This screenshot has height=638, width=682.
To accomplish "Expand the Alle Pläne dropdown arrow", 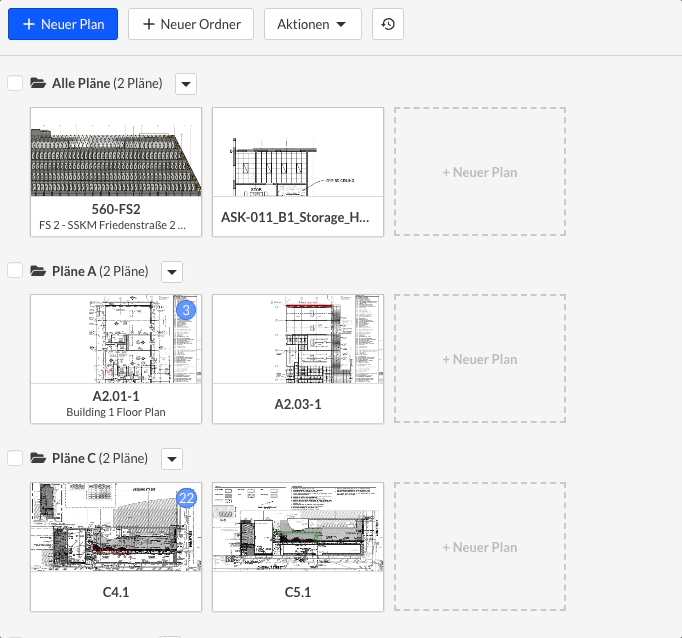I will coord(186,84).
